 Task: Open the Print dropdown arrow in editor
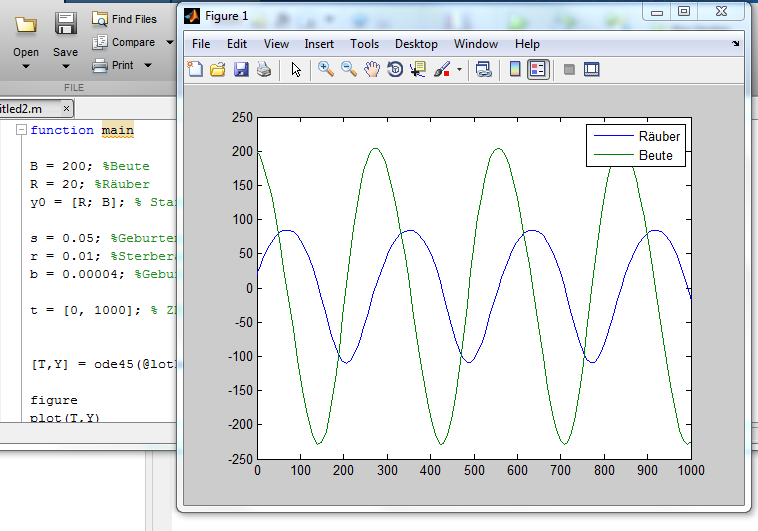click(x=148, y=66)
